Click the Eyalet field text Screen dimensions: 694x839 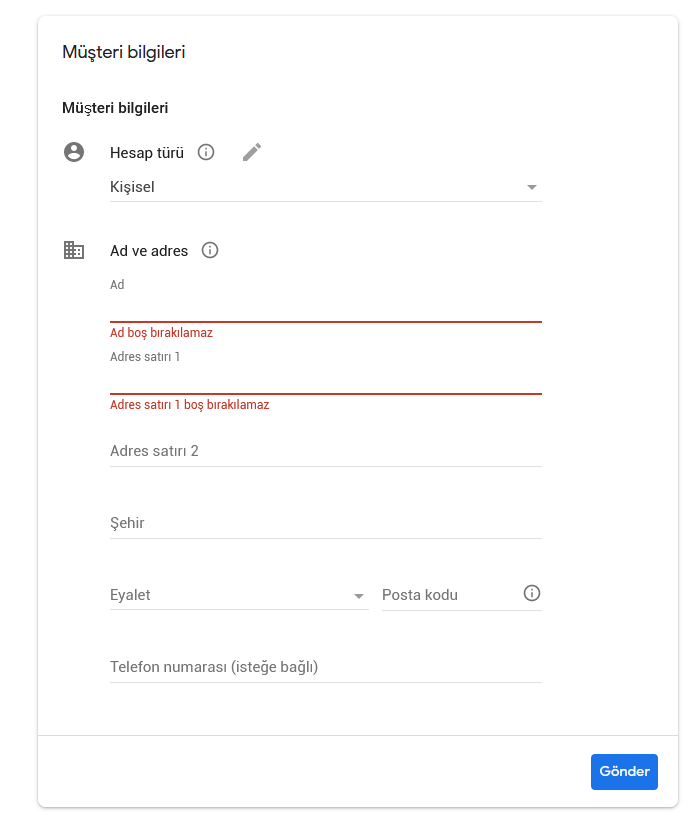coord(130,595)
